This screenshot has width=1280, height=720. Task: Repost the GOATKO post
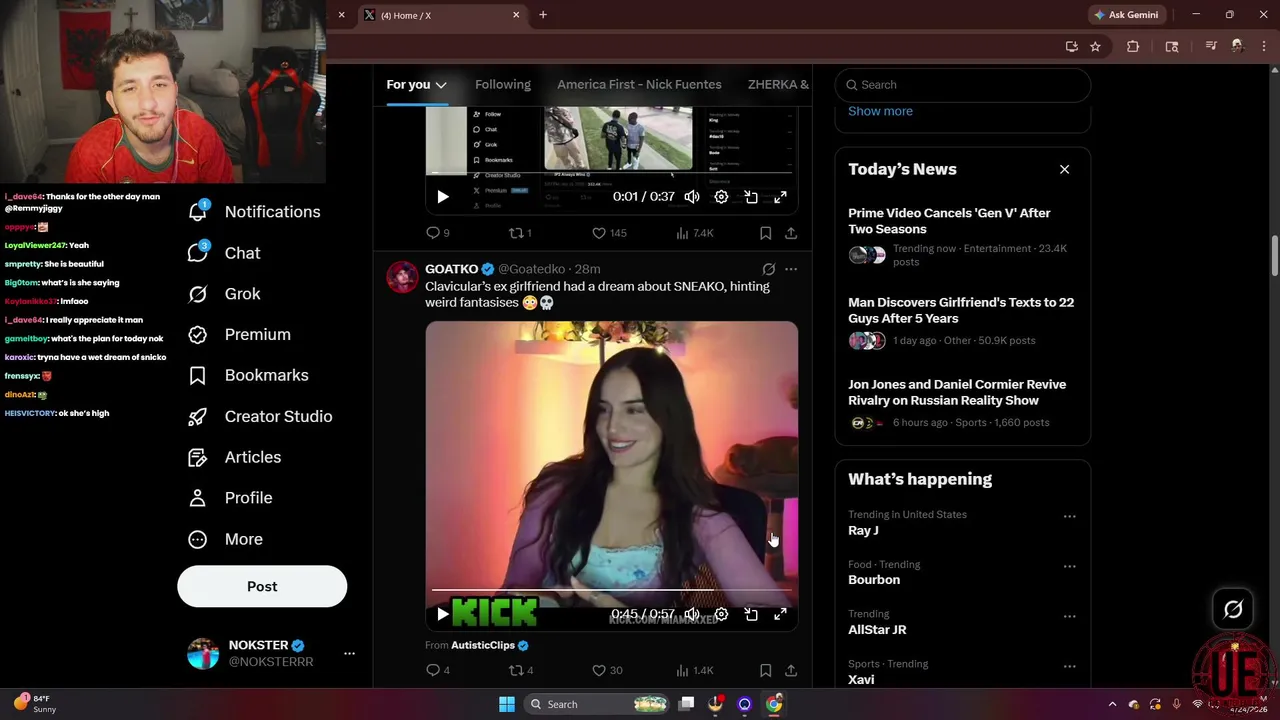[521, 670]
